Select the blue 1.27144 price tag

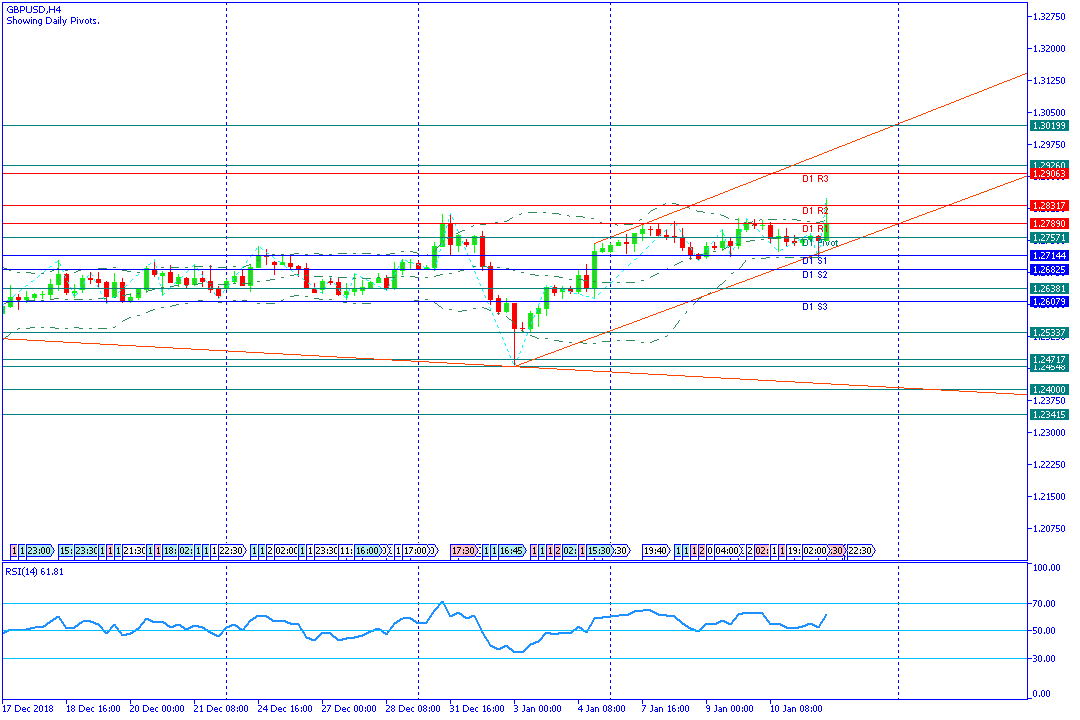pyautogui.click(x=1049, y=256)
